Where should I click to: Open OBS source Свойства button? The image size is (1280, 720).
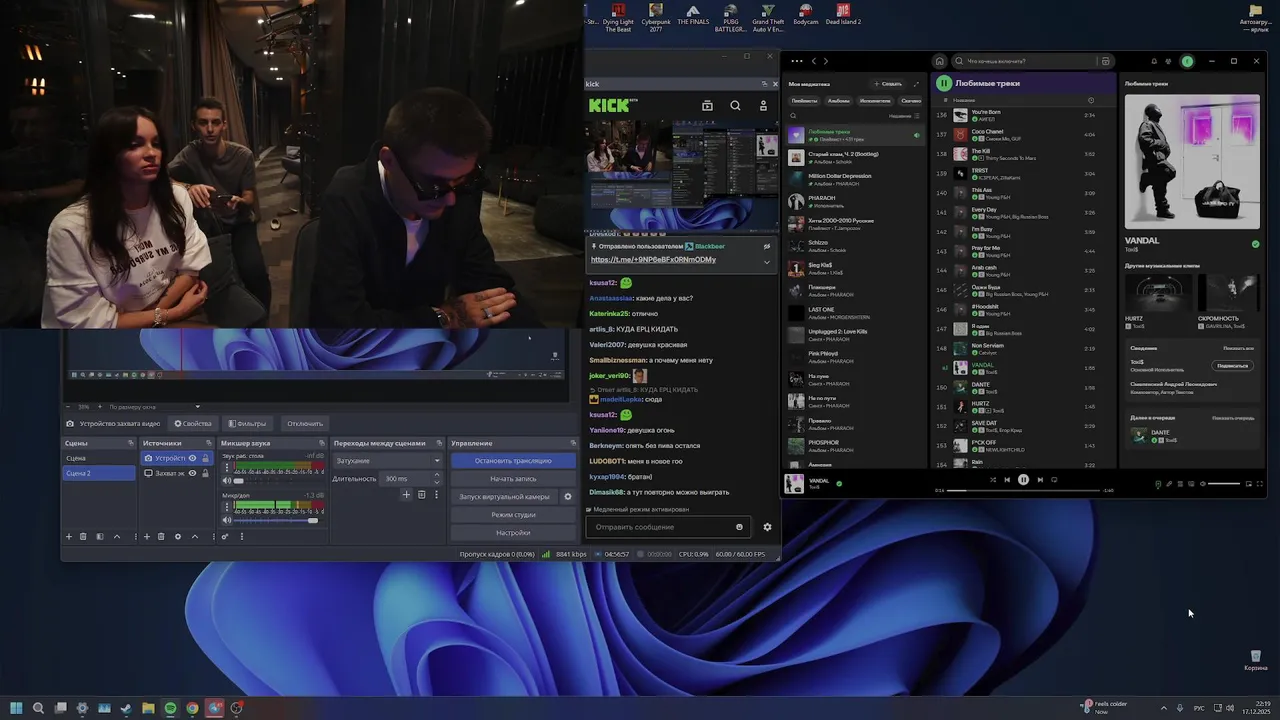pyautogui.click(x=191, y=423)
